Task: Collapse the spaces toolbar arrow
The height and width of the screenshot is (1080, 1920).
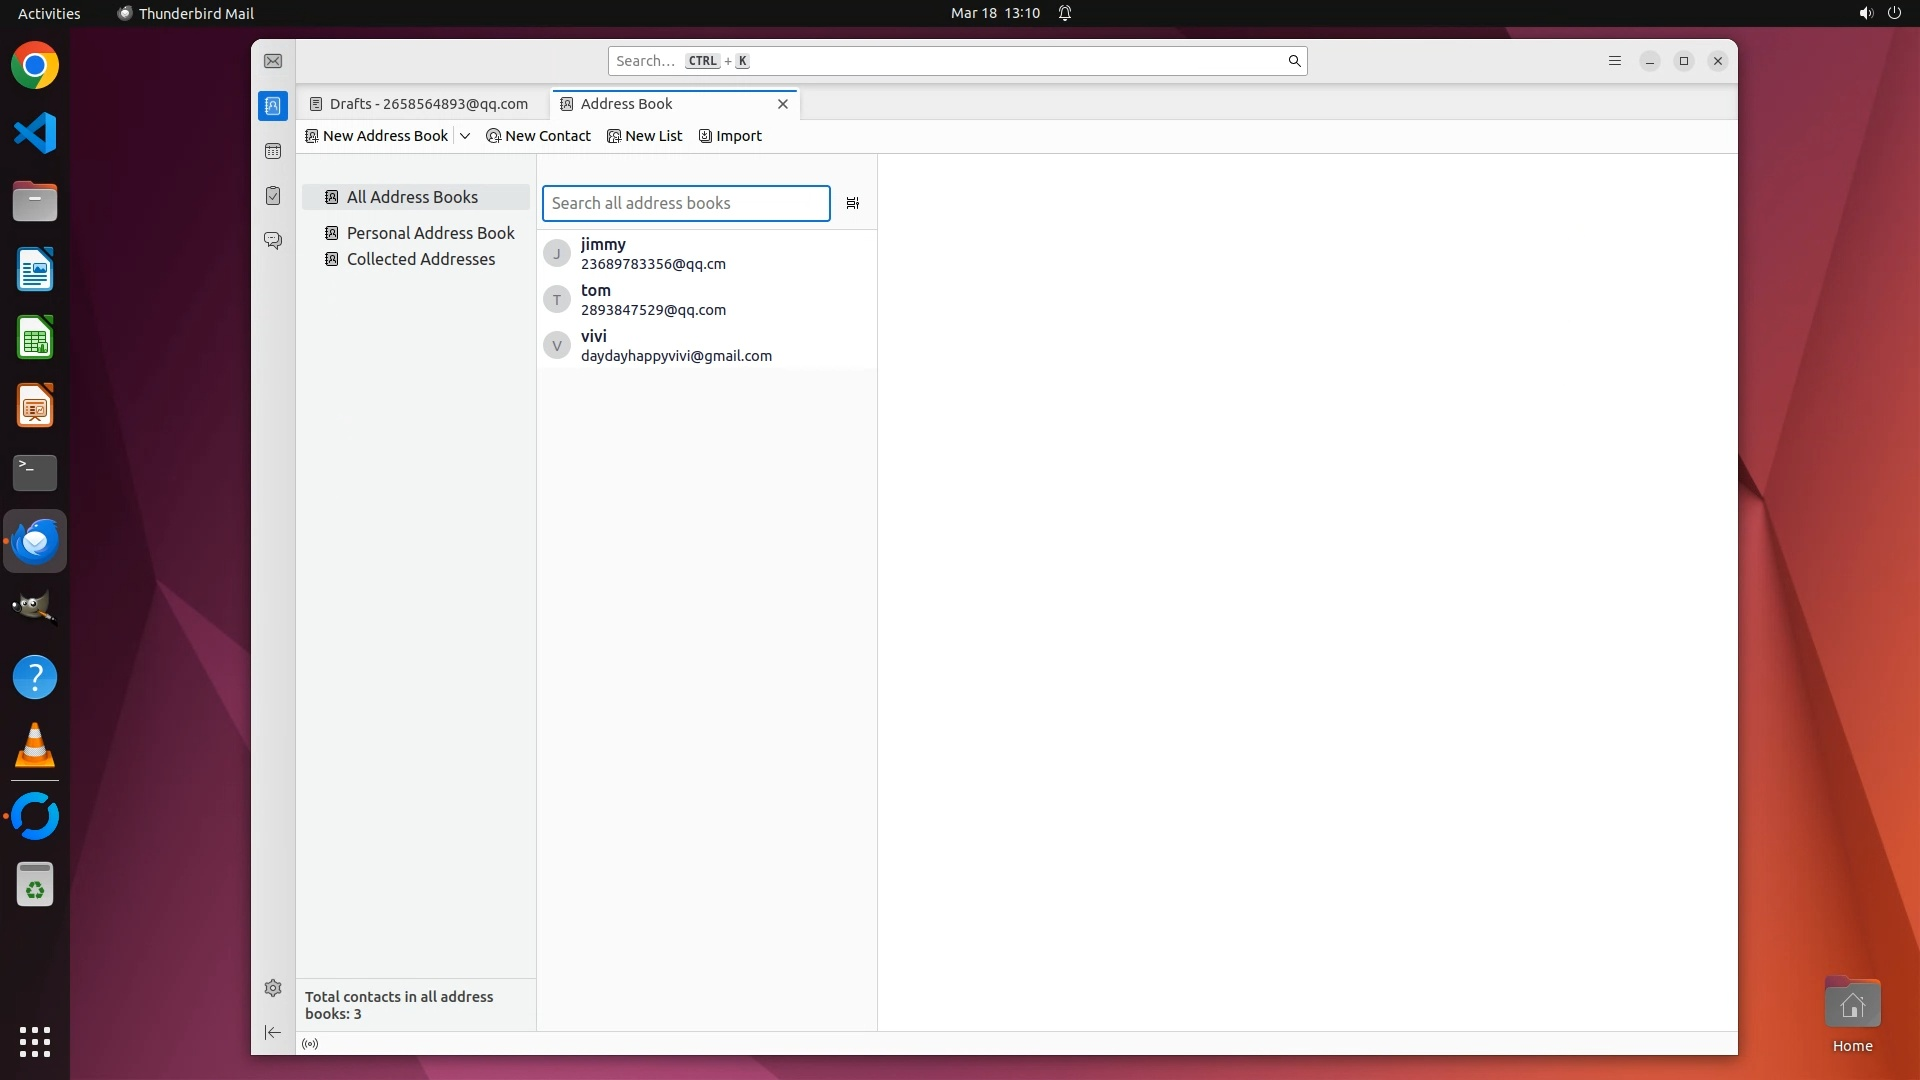Action: pyautogui.click(x=273, y=1032)
